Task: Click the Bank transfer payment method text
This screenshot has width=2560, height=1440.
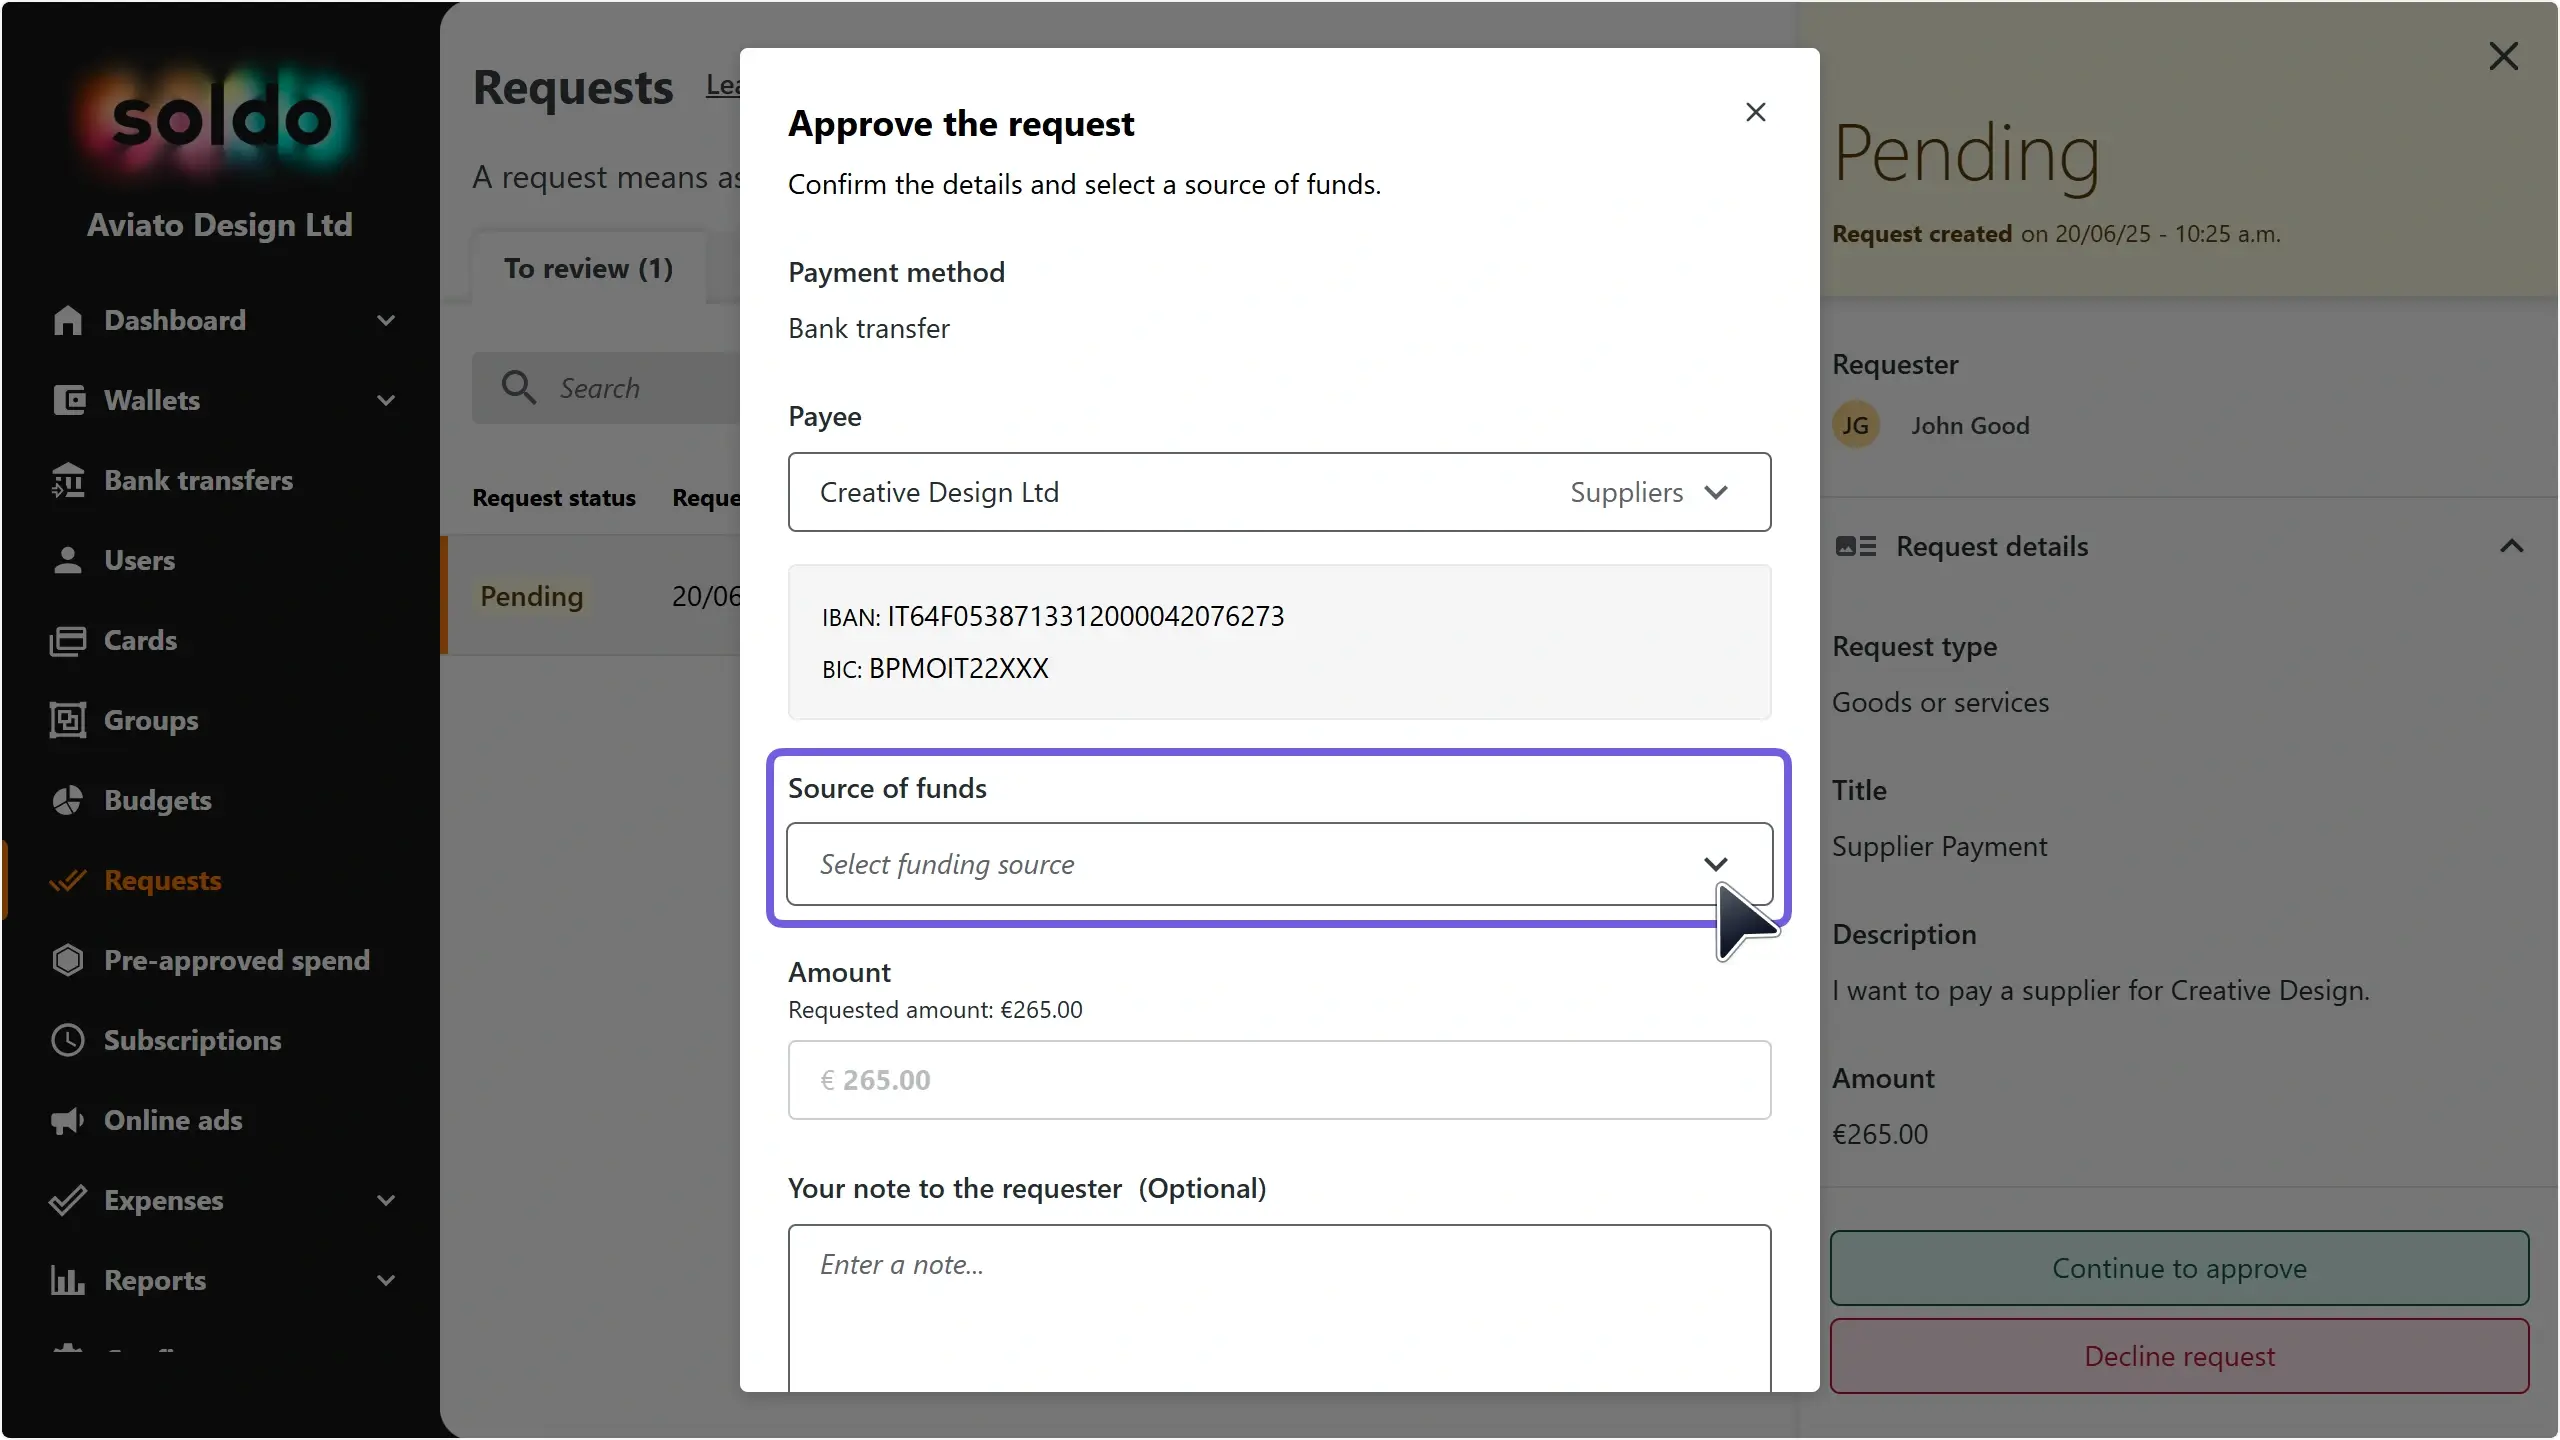Action: [869, 328]
